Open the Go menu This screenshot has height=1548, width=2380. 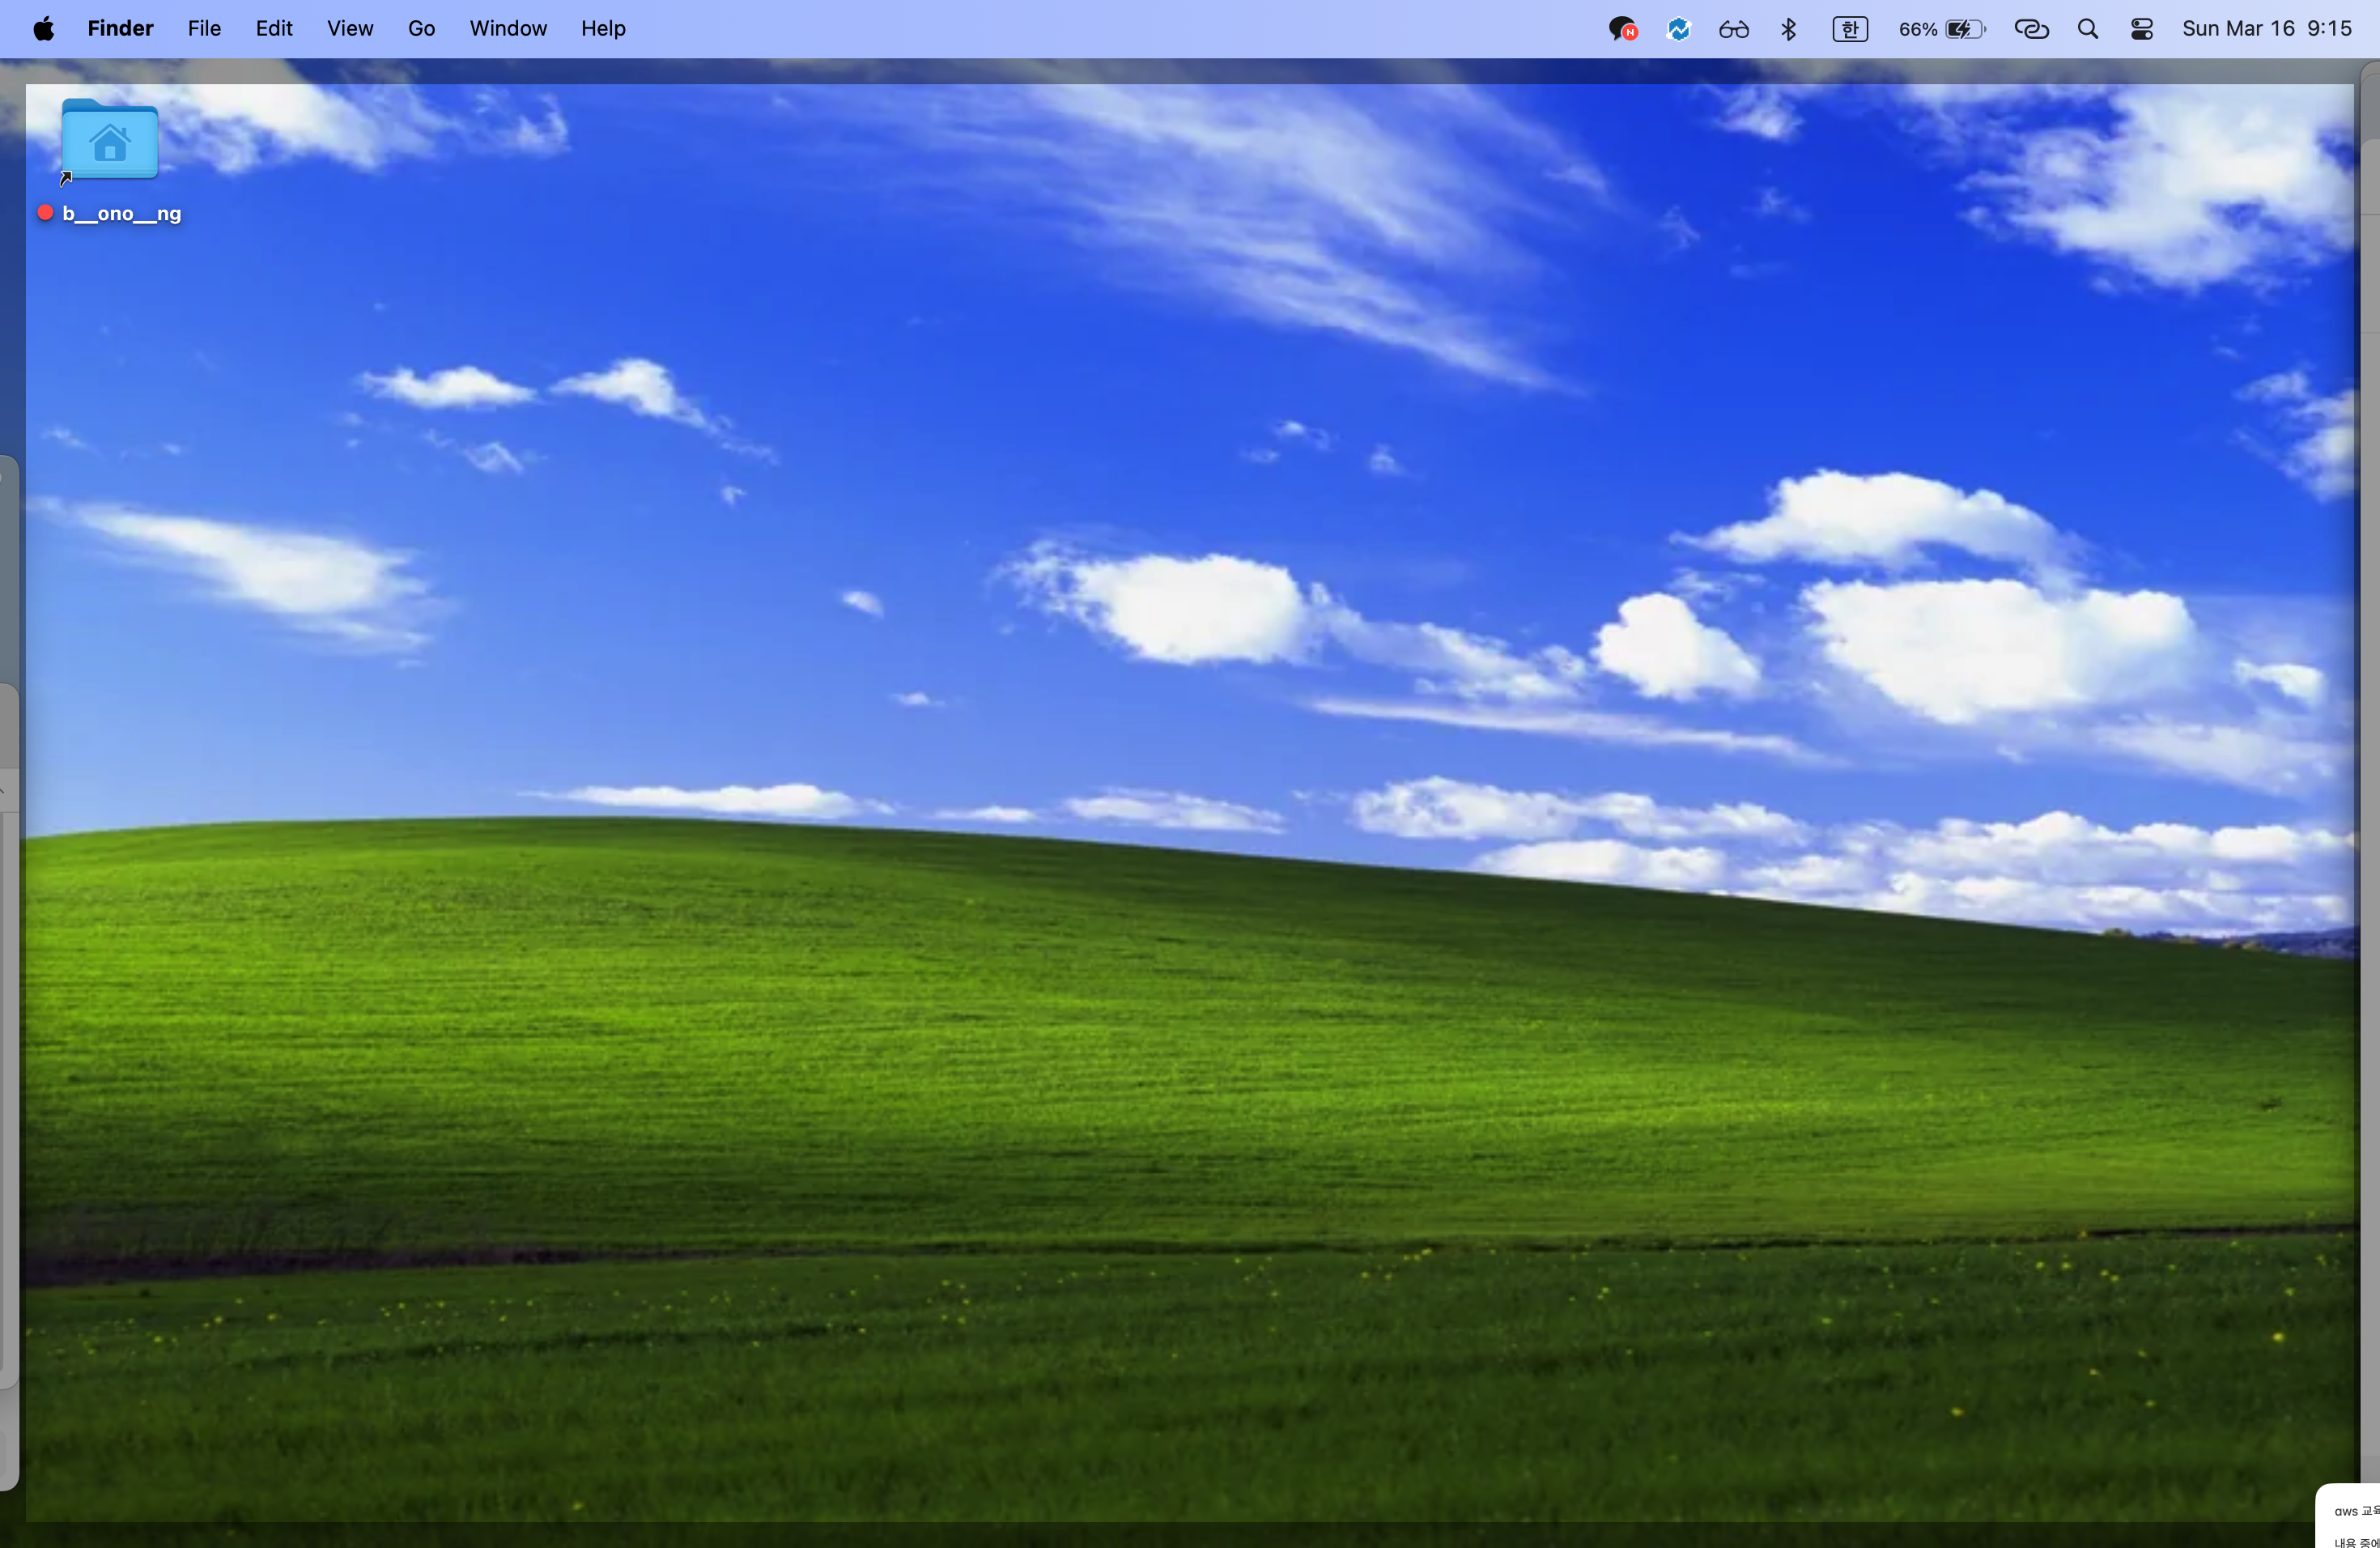click(421, 28)
